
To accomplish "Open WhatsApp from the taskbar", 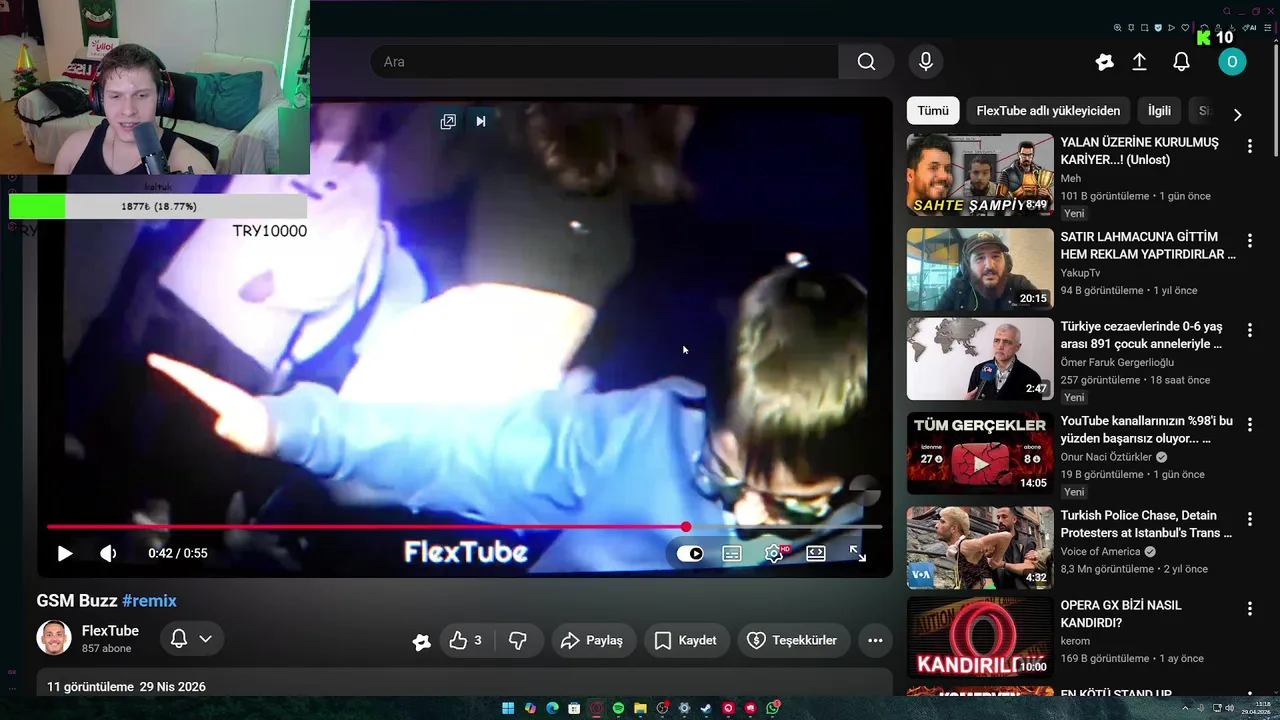I will (x=772, y=708).
